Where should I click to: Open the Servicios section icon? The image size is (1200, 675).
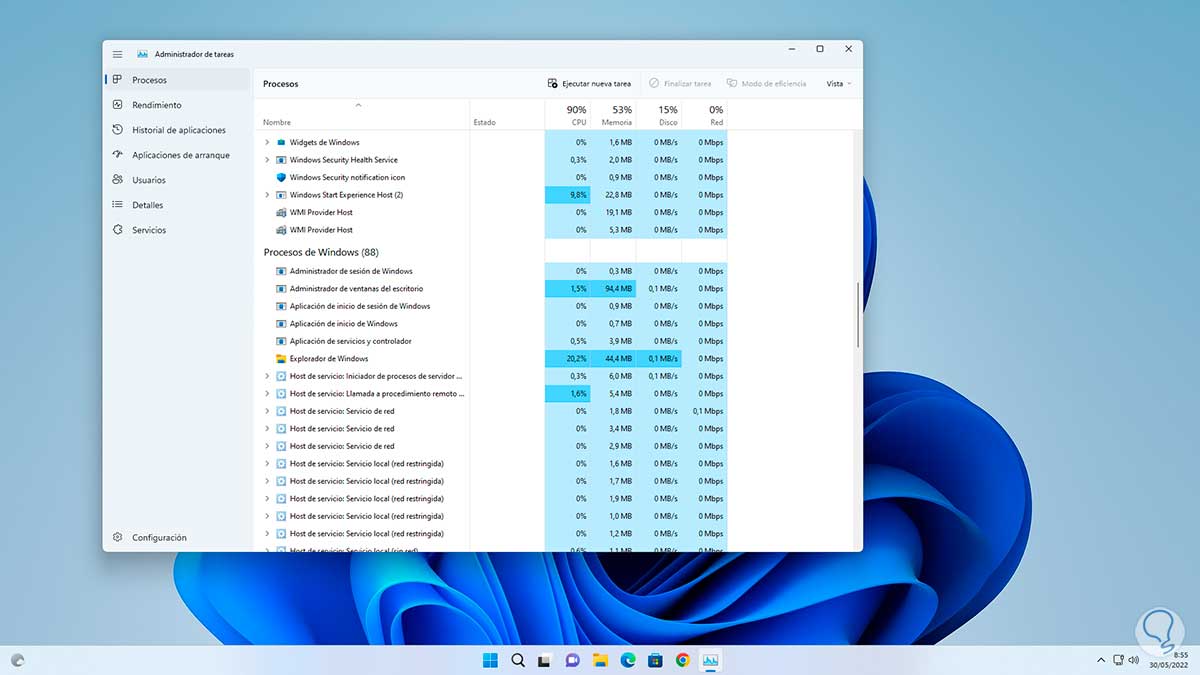pyautogui.click(x=118, y=230)
